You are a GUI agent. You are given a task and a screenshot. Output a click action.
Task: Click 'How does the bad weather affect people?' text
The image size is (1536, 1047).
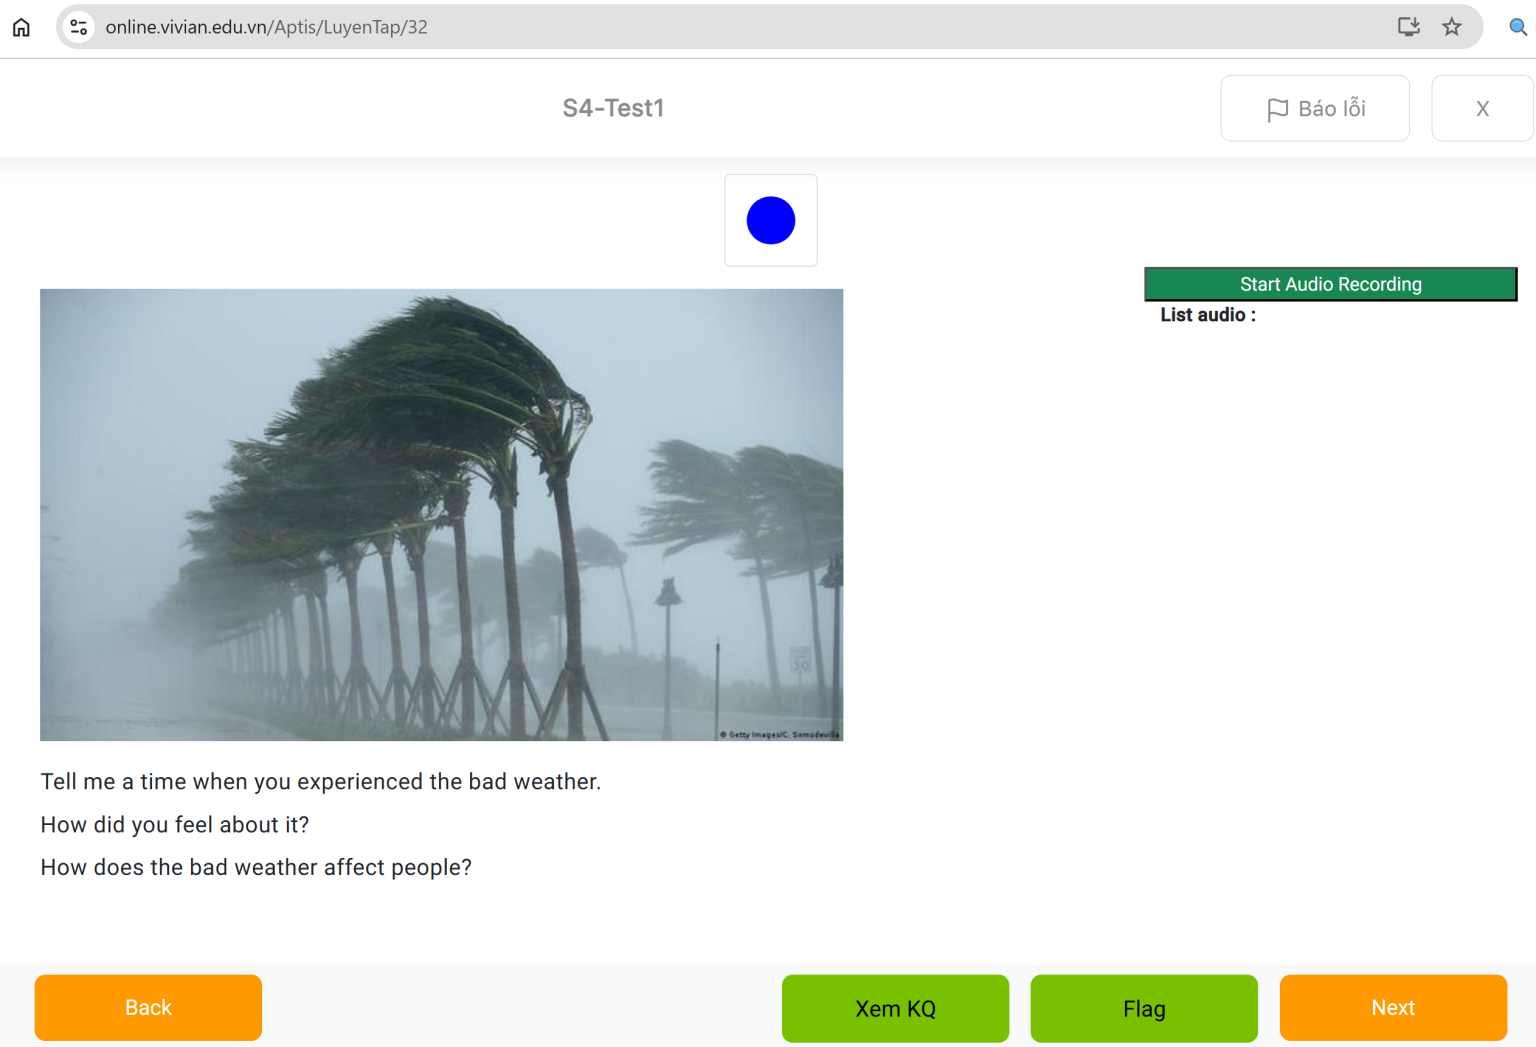(x=256, y=868)
